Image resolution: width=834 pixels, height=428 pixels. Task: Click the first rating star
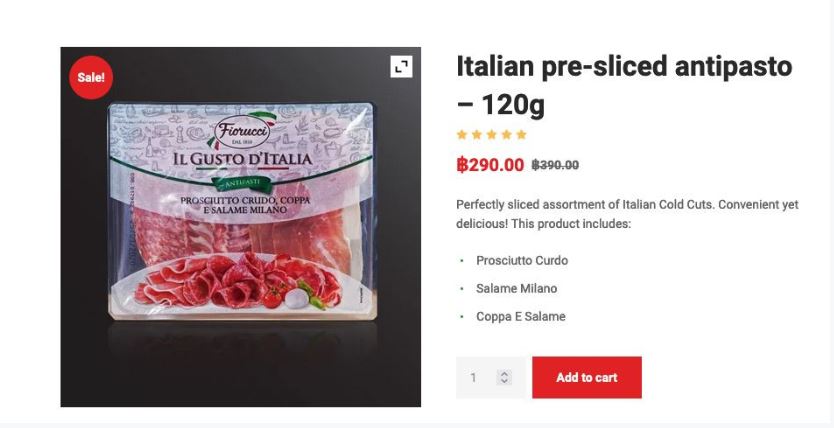point(461,135)
